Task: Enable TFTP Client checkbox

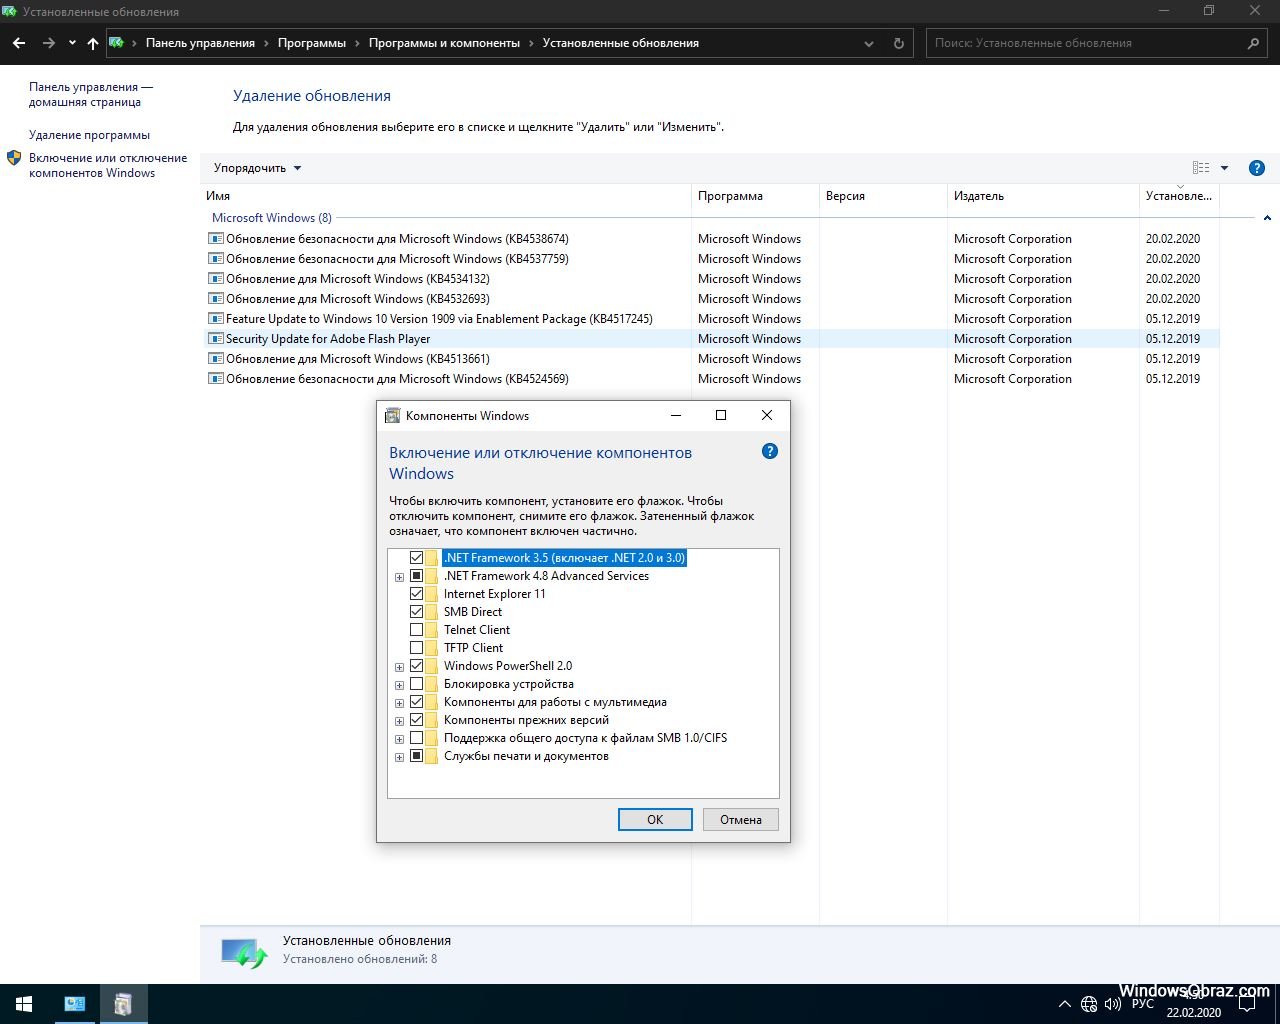Action: pyautogui.click(x=417, y=648)
